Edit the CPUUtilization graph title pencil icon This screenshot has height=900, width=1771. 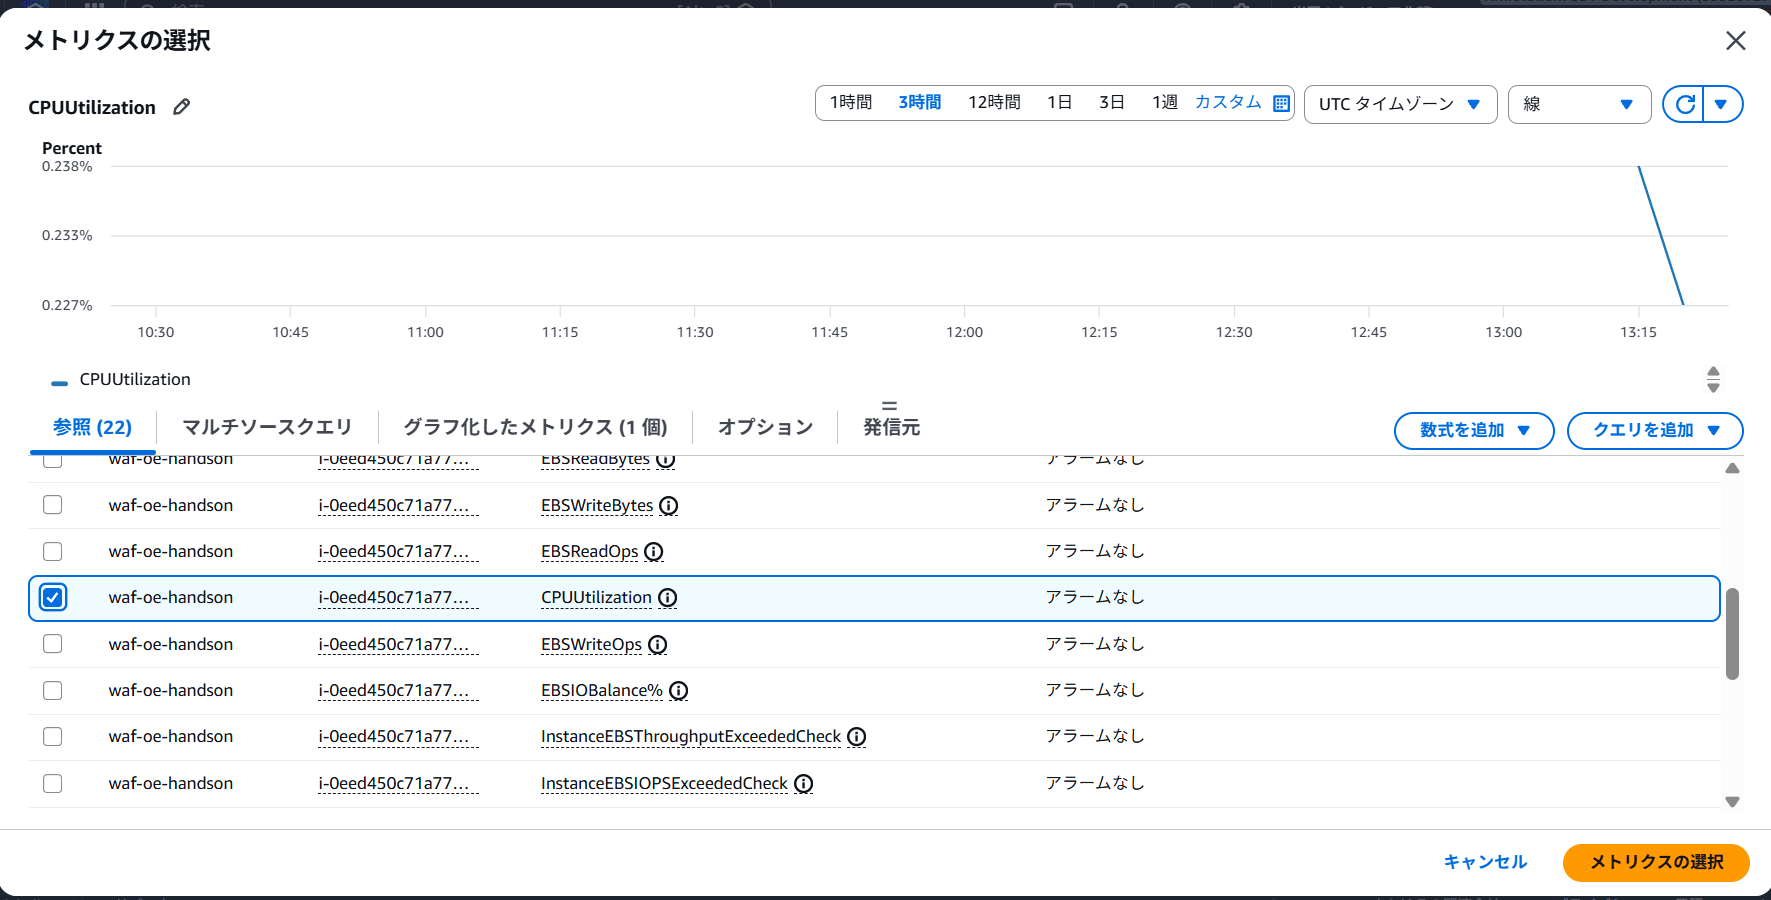pos(181,107)
